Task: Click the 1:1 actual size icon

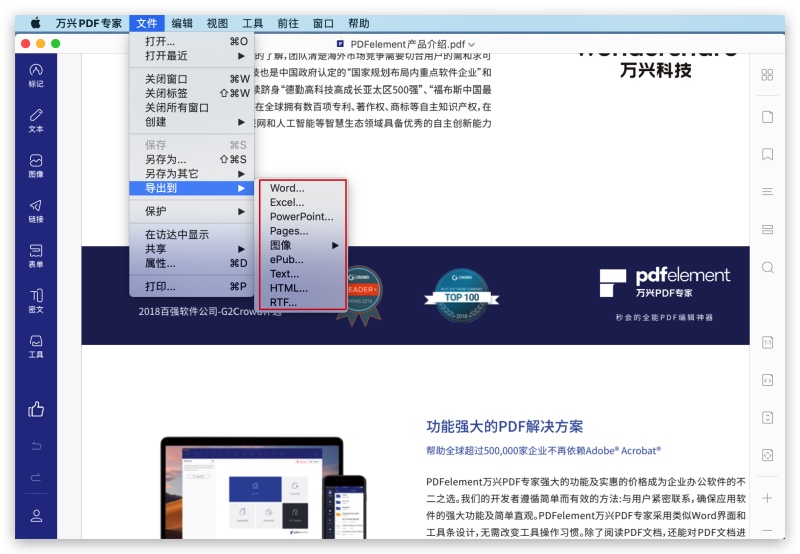Action: pos(767,342)
